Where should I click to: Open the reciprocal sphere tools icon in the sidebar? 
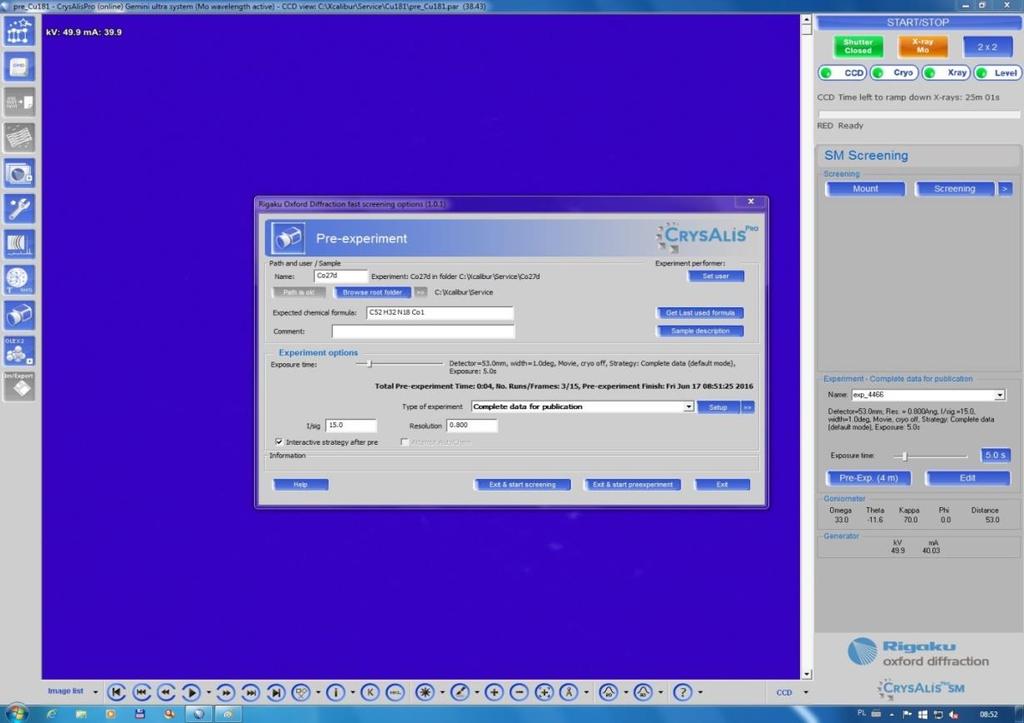[x=19, y=280]
